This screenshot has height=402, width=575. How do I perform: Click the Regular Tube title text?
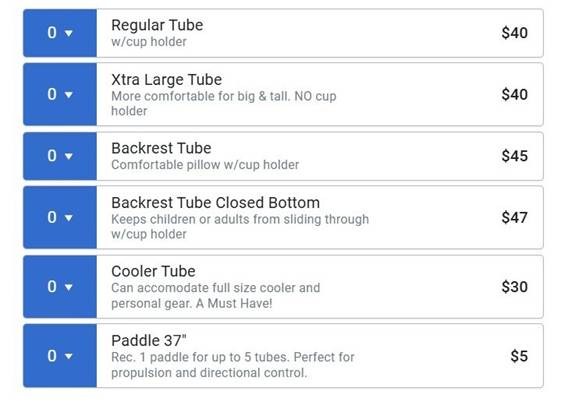tap(157, 25)
